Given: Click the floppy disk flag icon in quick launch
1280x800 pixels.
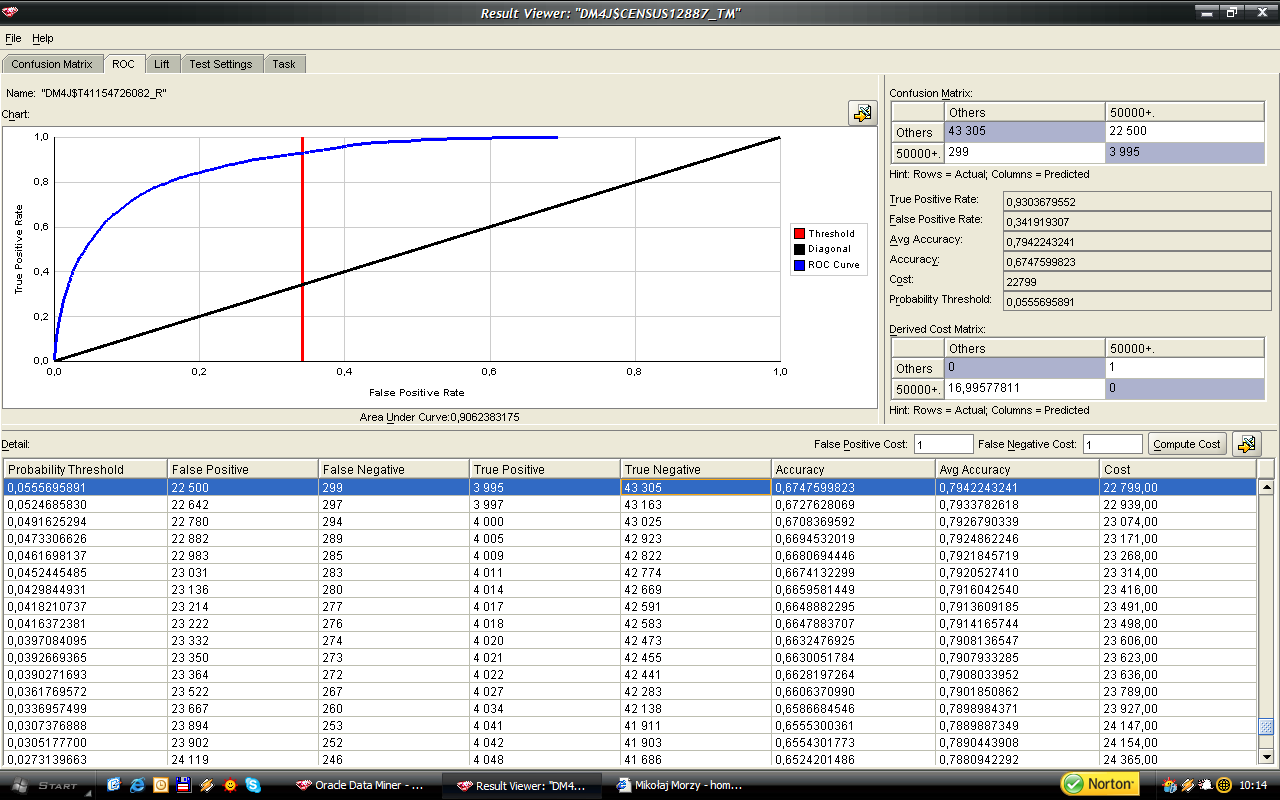Looking at the screenshot, I should click(x=184, y=785).
